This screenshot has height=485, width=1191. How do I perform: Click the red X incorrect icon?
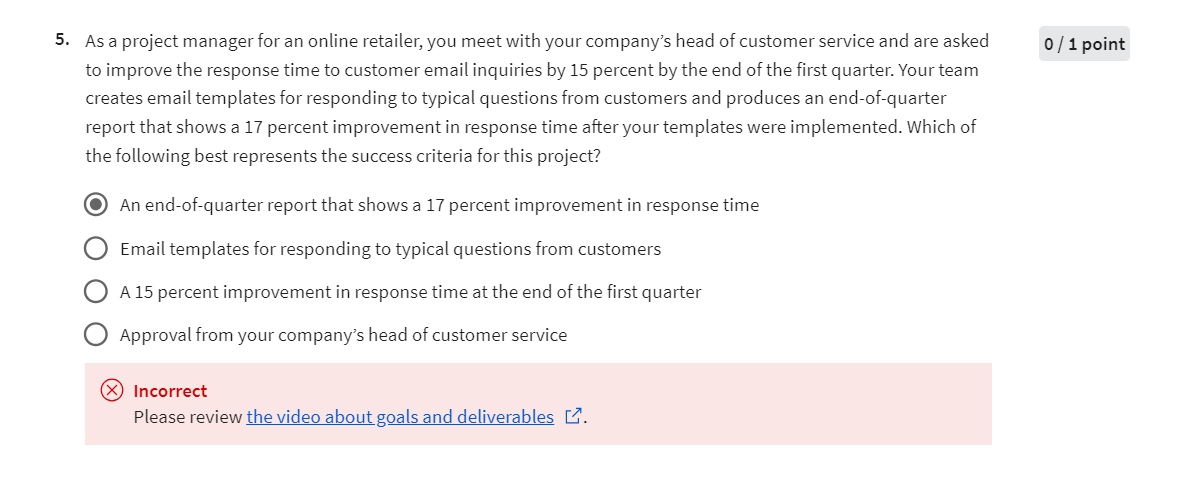coord(113,391)
